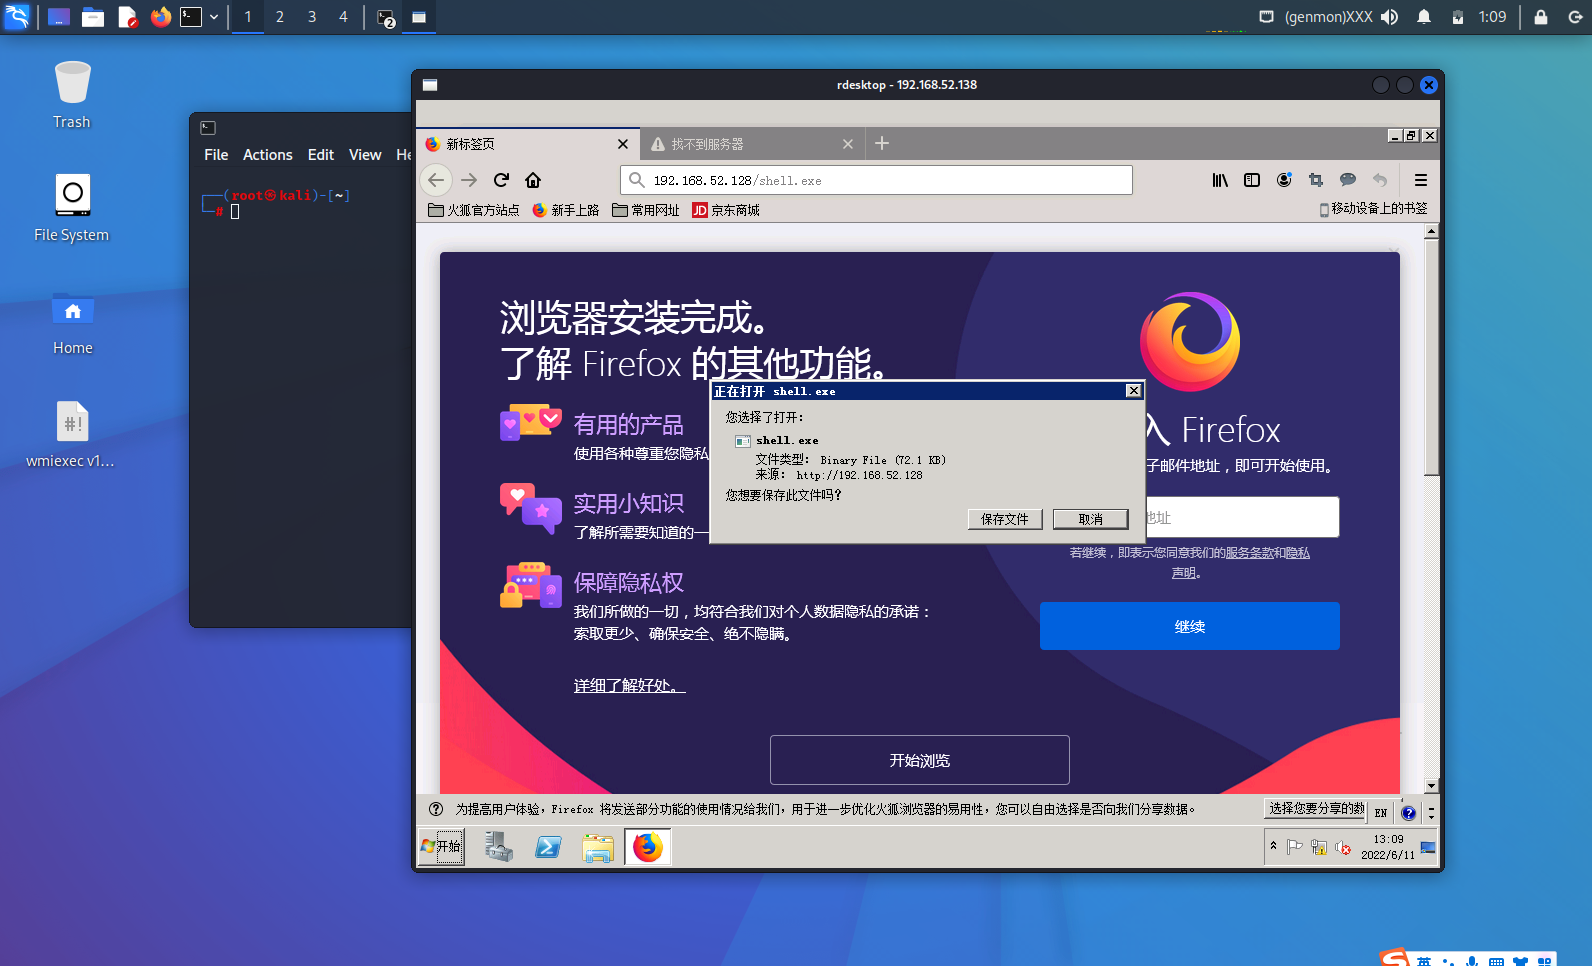Open the text editor icon in the top panel
1592x966 pixels.
[127, 17]
